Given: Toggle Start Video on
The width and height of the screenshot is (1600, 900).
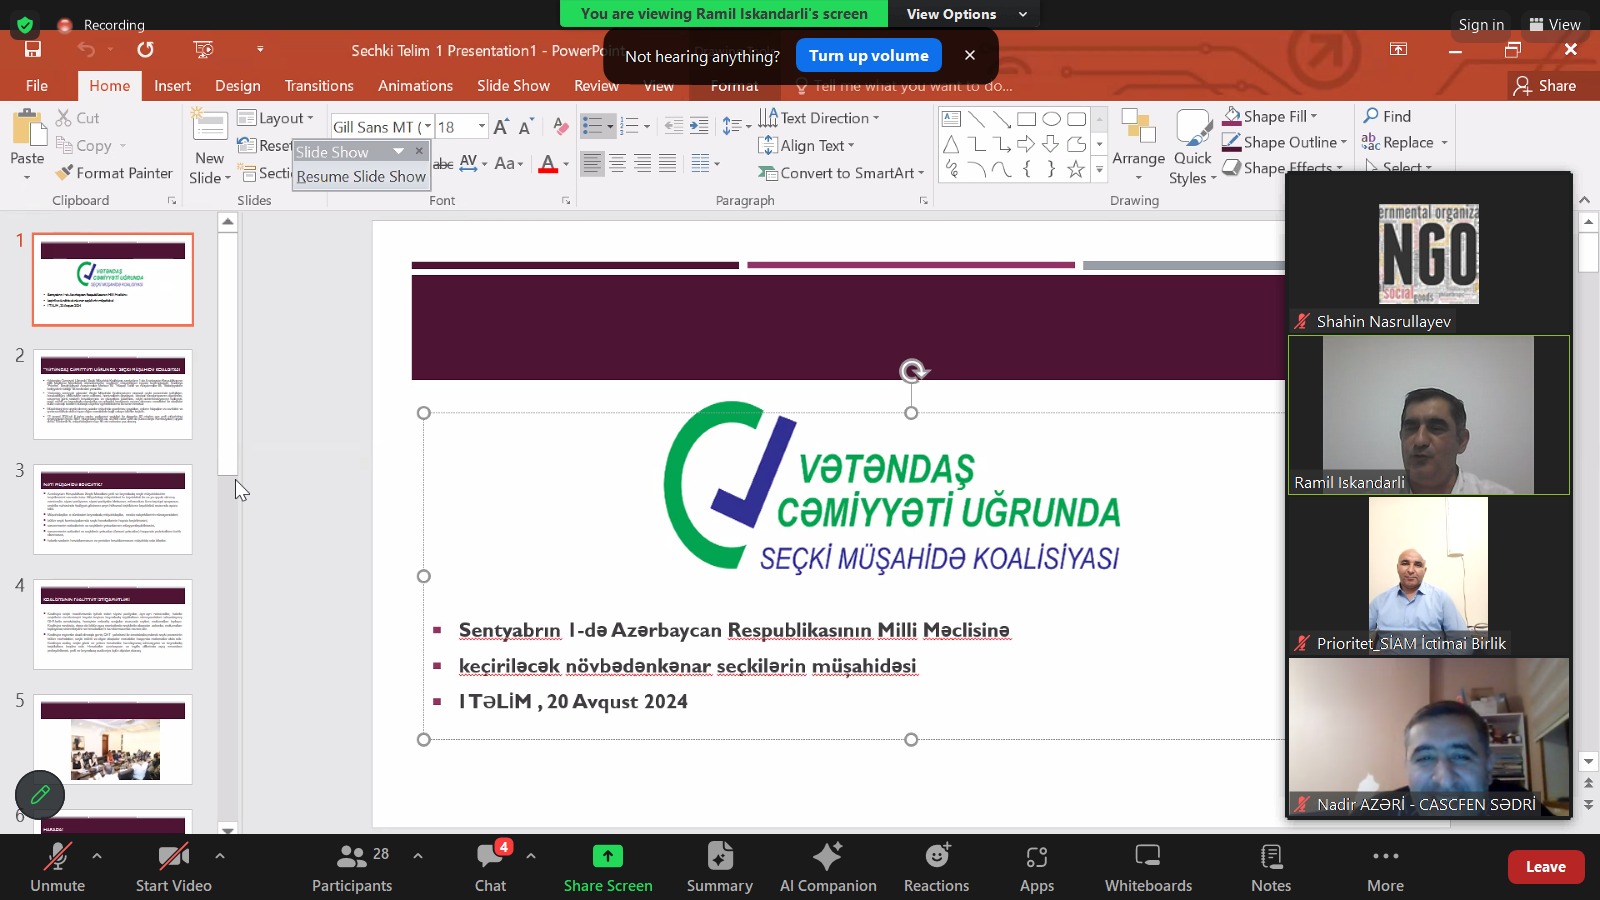Looking at the screenshot, I should click(173, 867).
